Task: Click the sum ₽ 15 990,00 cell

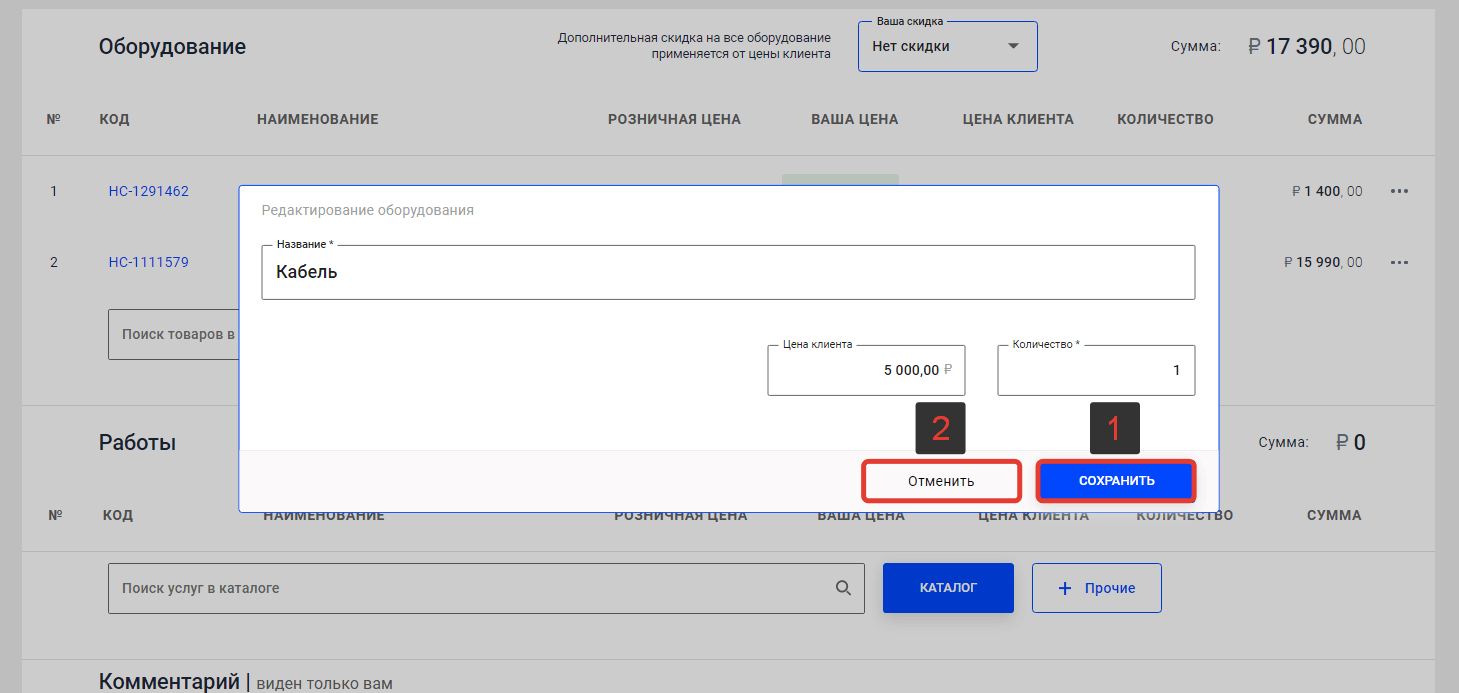Action: tap(1323, 262)
